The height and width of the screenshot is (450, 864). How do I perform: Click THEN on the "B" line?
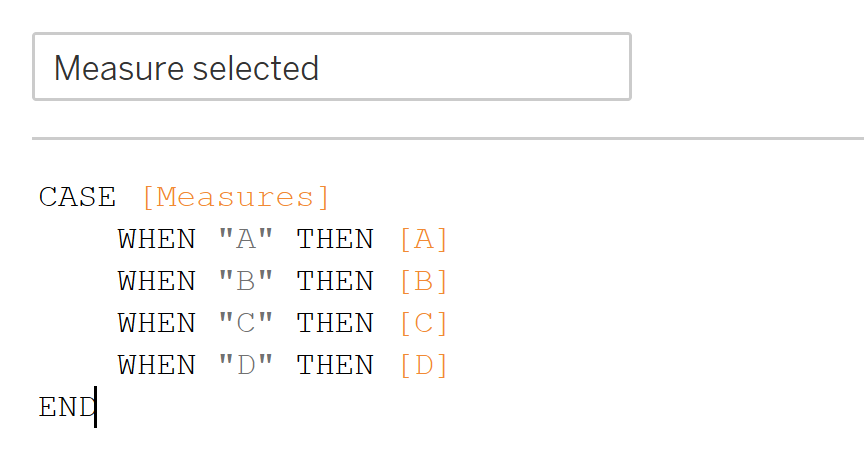tap(335, 281)
